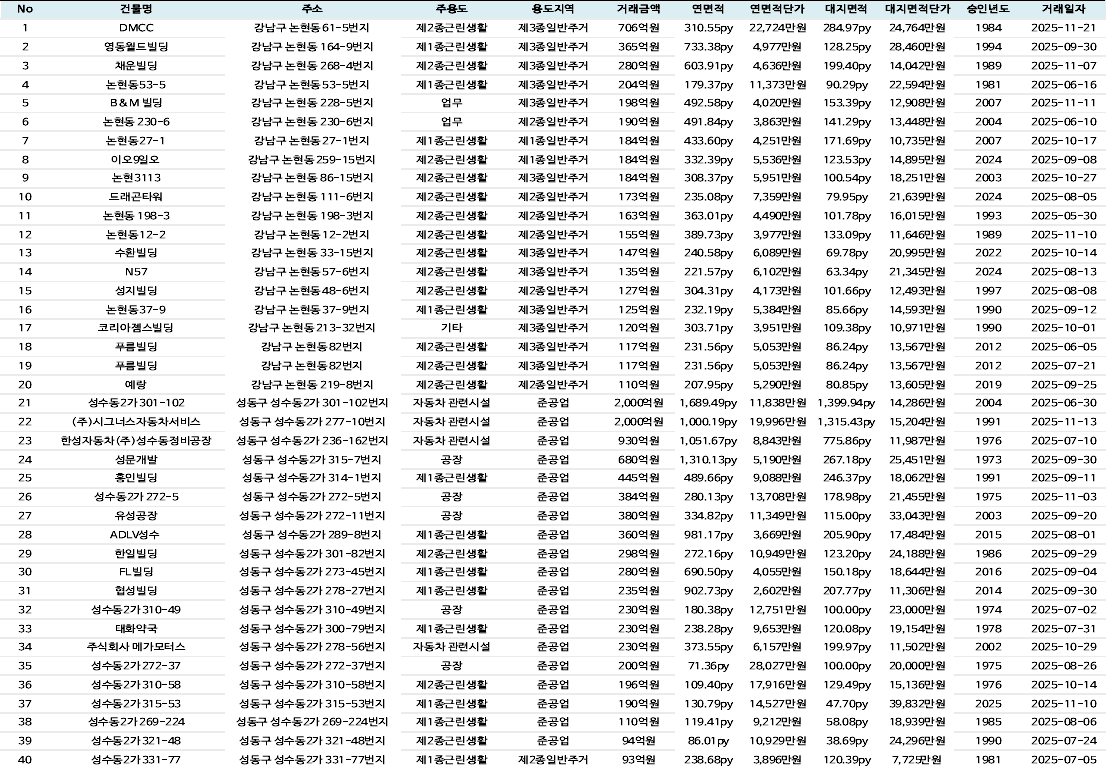Select building name 영동월드빌딩

(136, 47)
